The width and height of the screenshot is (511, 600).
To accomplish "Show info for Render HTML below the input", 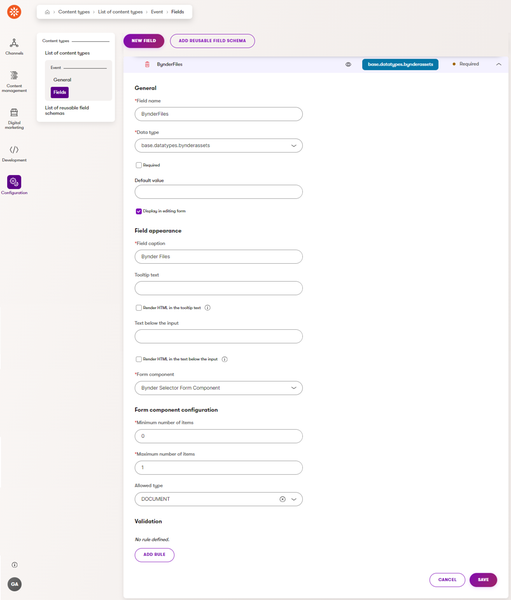I will [x=225, y=359].
